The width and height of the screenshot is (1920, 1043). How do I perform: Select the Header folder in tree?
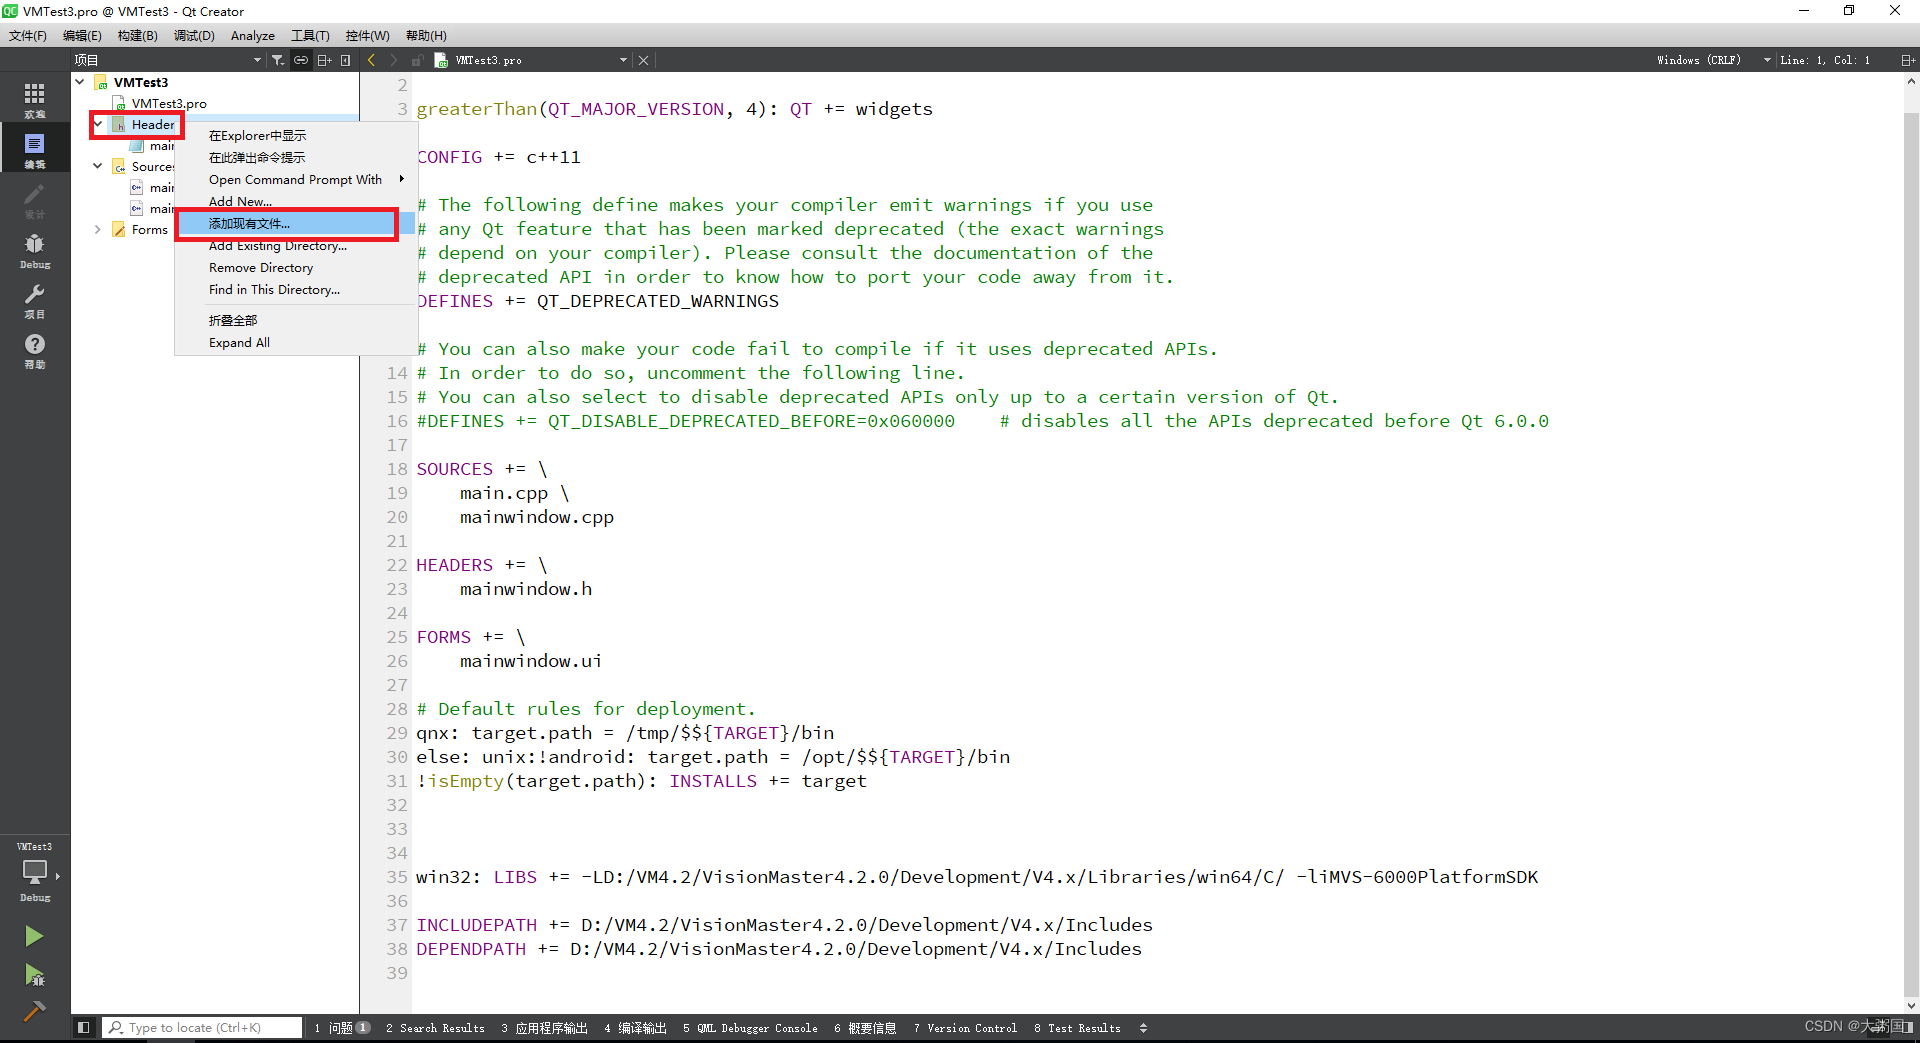click(153, 124)
